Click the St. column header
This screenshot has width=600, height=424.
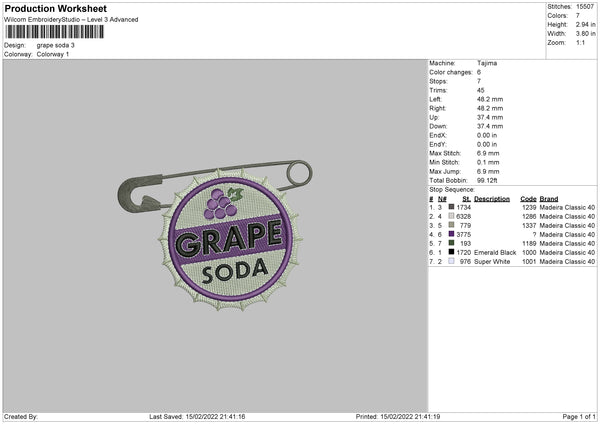tap(466, 199)
